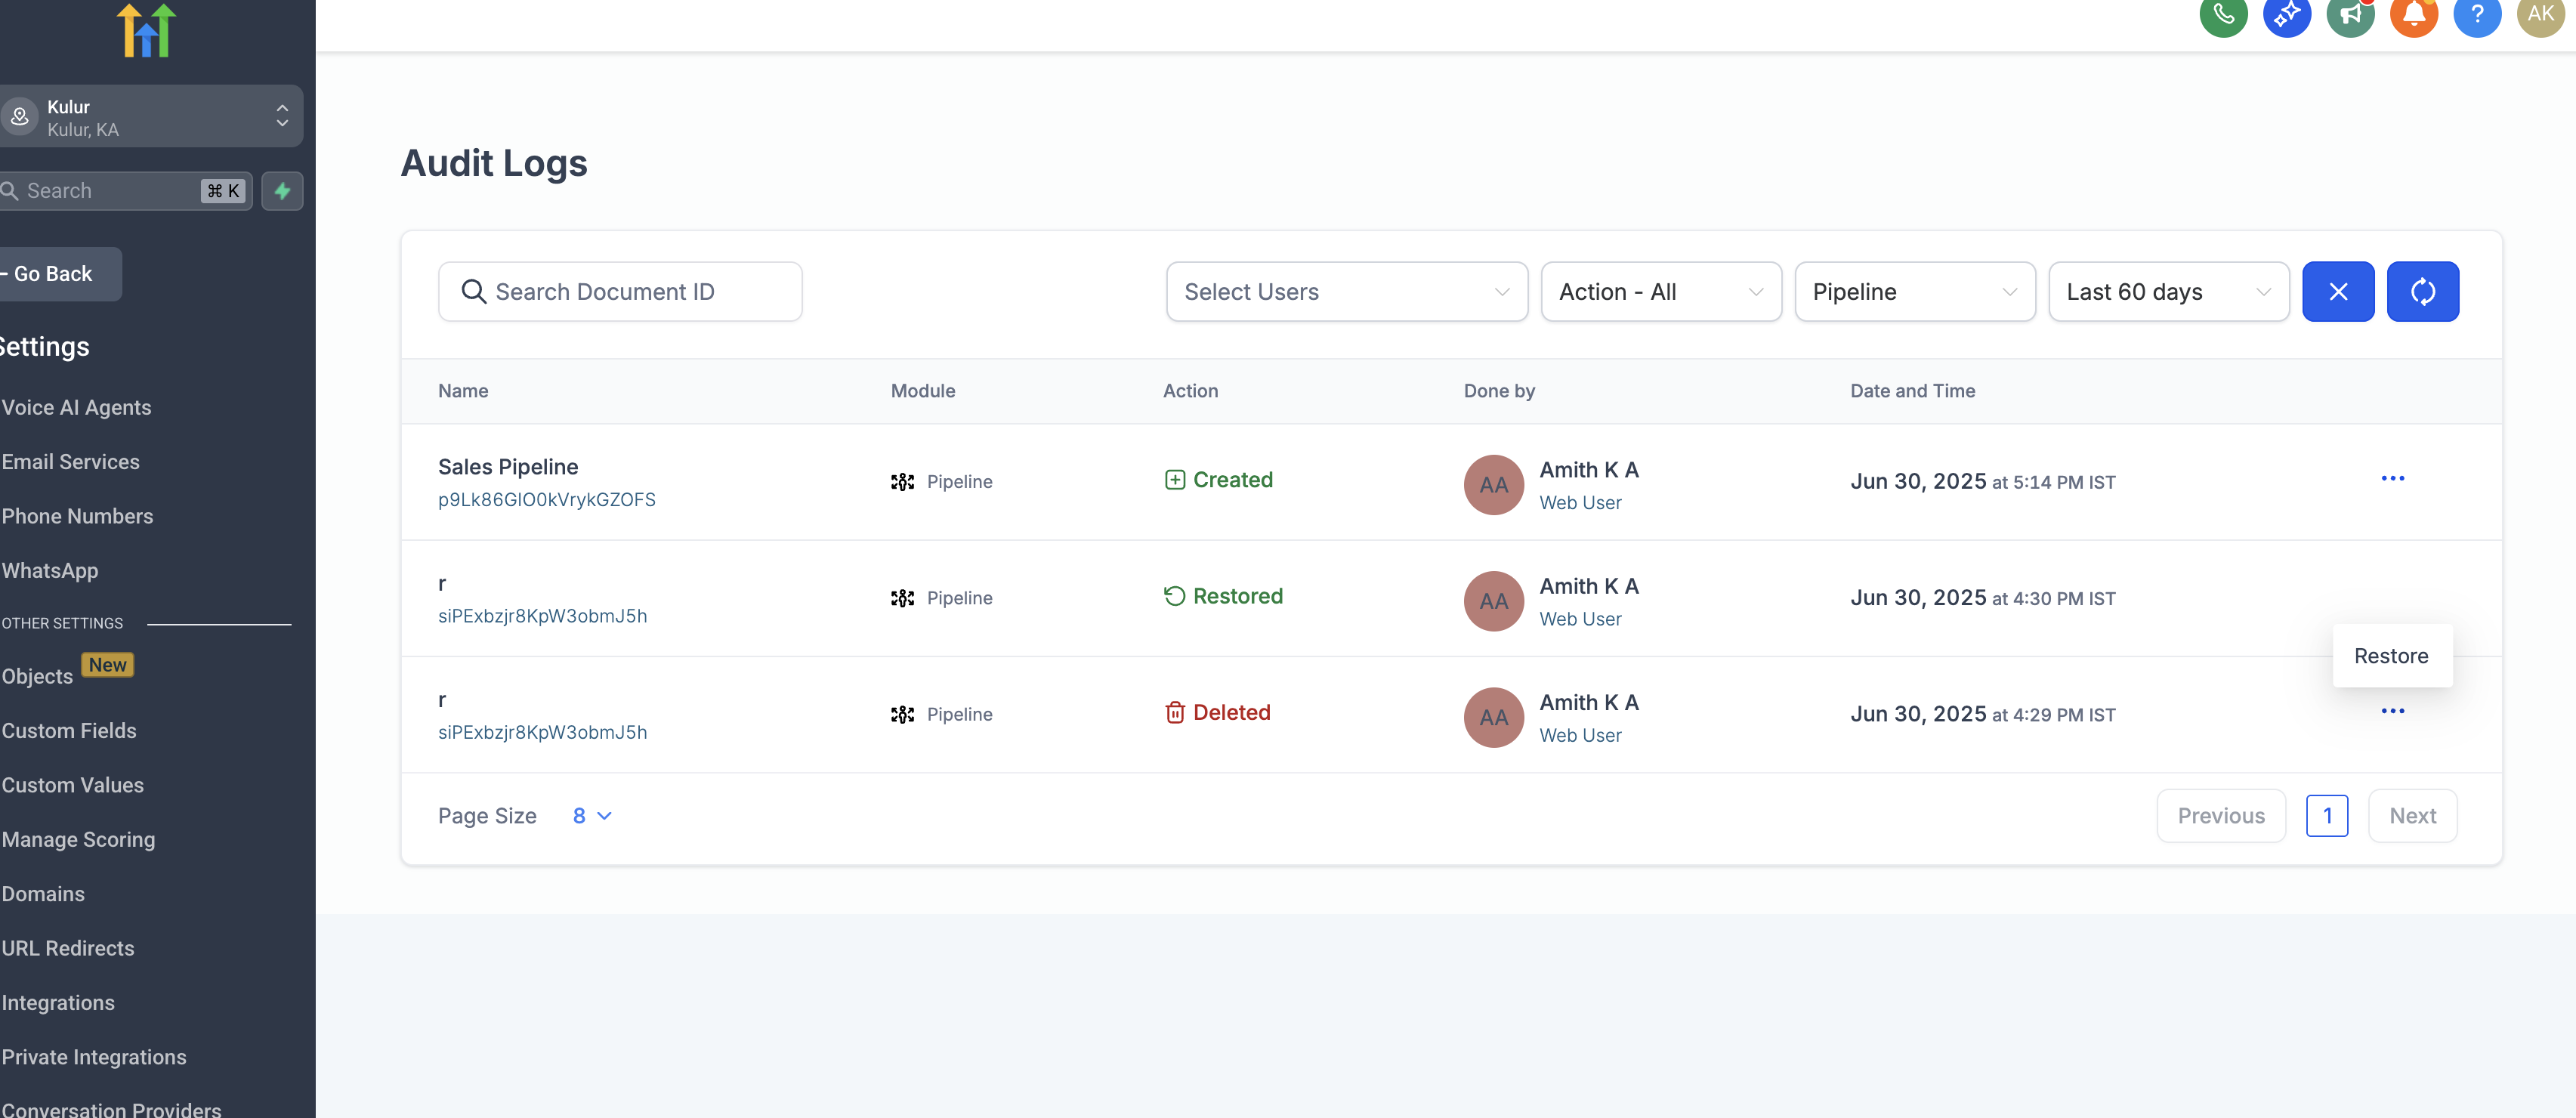The height and width of the screenshot is (1118, 2576).
Task: Clear filters with the blue X button
Action: [2337, 292]
